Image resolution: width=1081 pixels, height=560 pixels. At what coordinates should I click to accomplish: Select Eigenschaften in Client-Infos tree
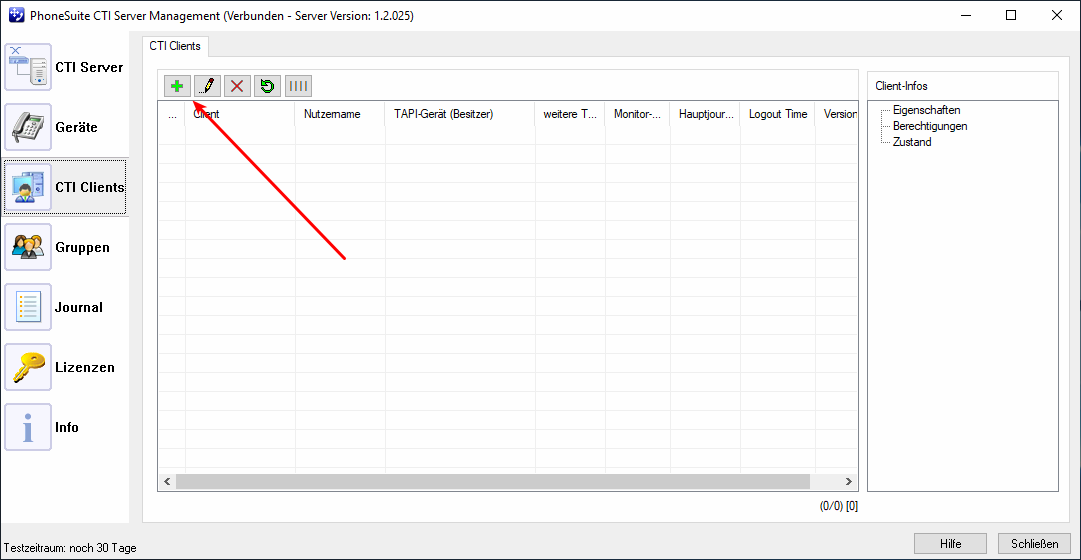(926, 110)
